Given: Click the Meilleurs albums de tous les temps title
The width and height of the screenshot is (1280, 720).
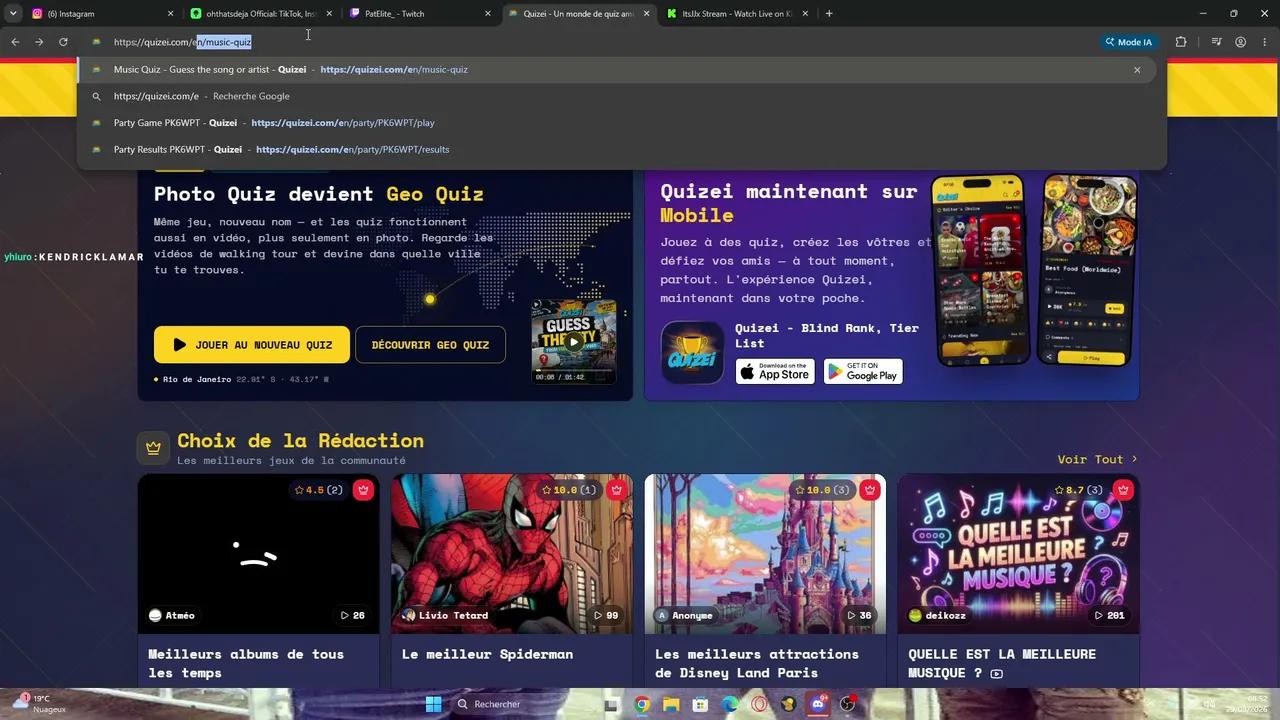Looking at the screenshot, I should (246, 663).
